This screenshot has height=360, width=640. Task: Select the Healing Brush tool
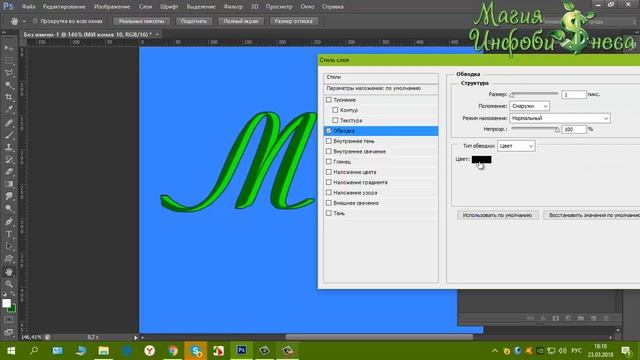coord(9,122)
